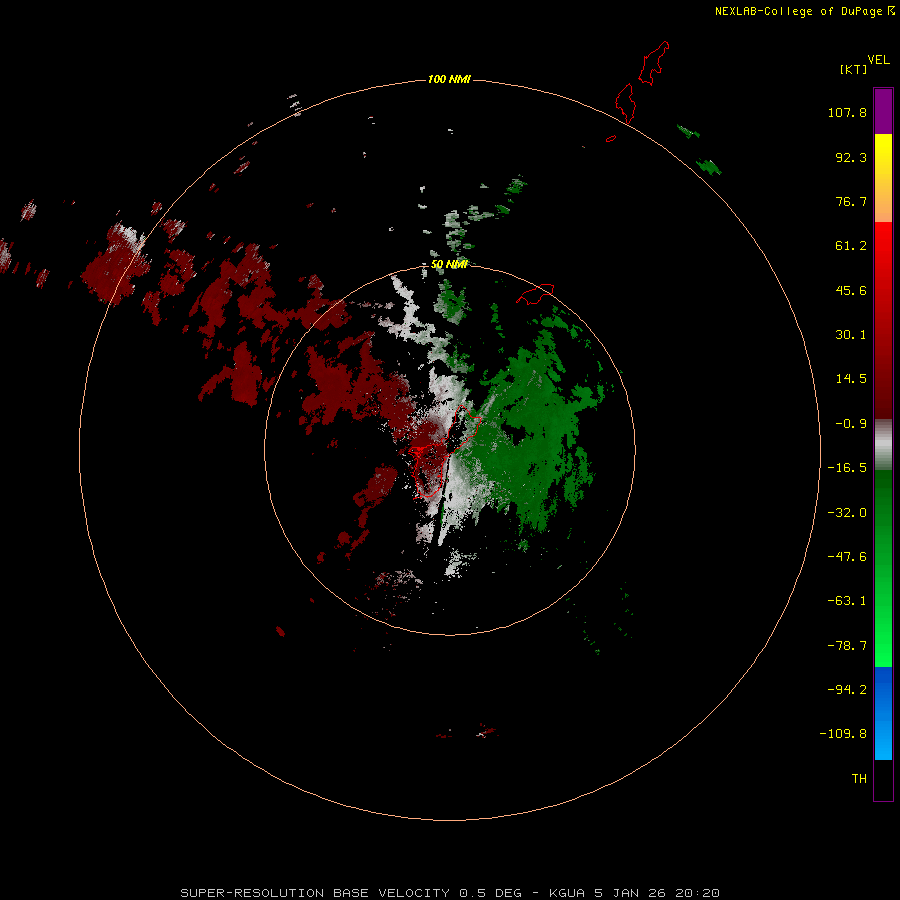Click the 14.5 legend value
This screenshot has width=900, height=900.
(851, 379)
